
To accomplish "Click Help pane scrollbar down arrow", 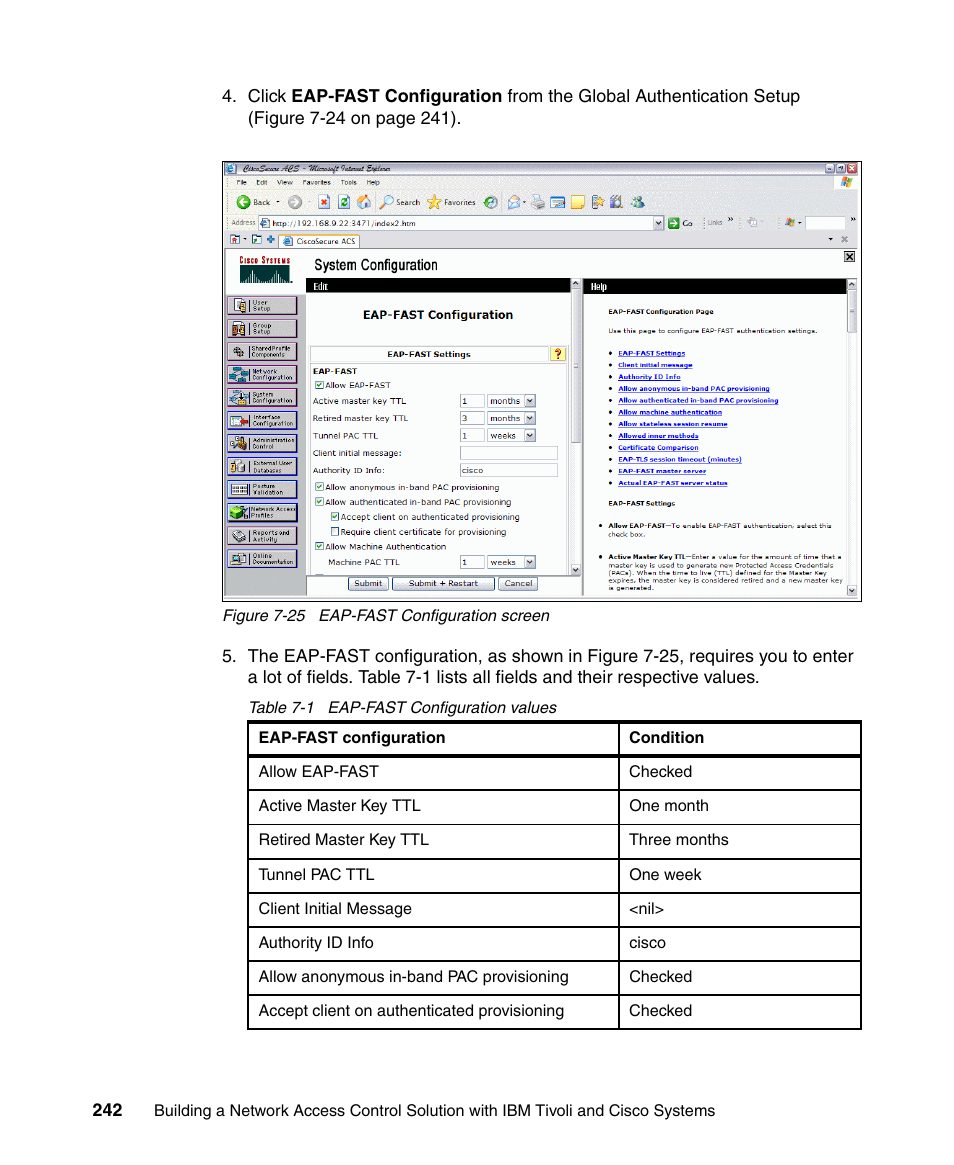I will coord(851,591).
